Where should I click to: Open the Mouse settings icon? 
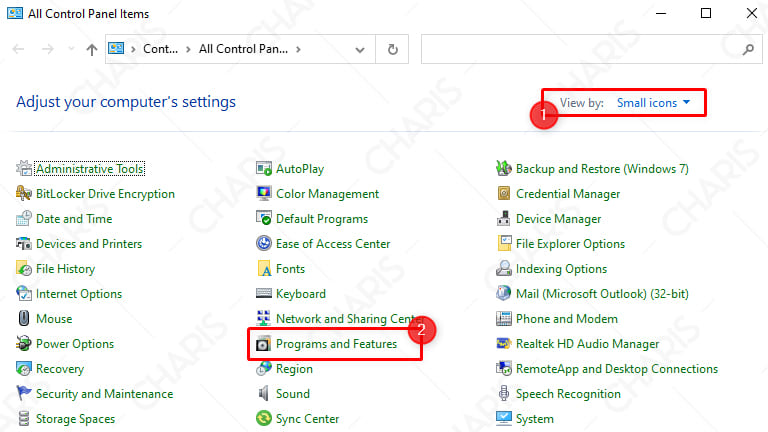24,318
